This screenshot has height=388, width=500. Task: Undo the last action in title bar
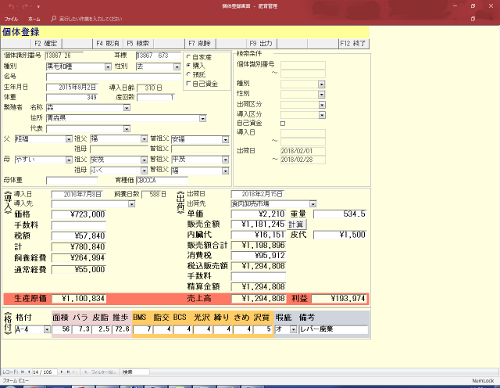11,6
